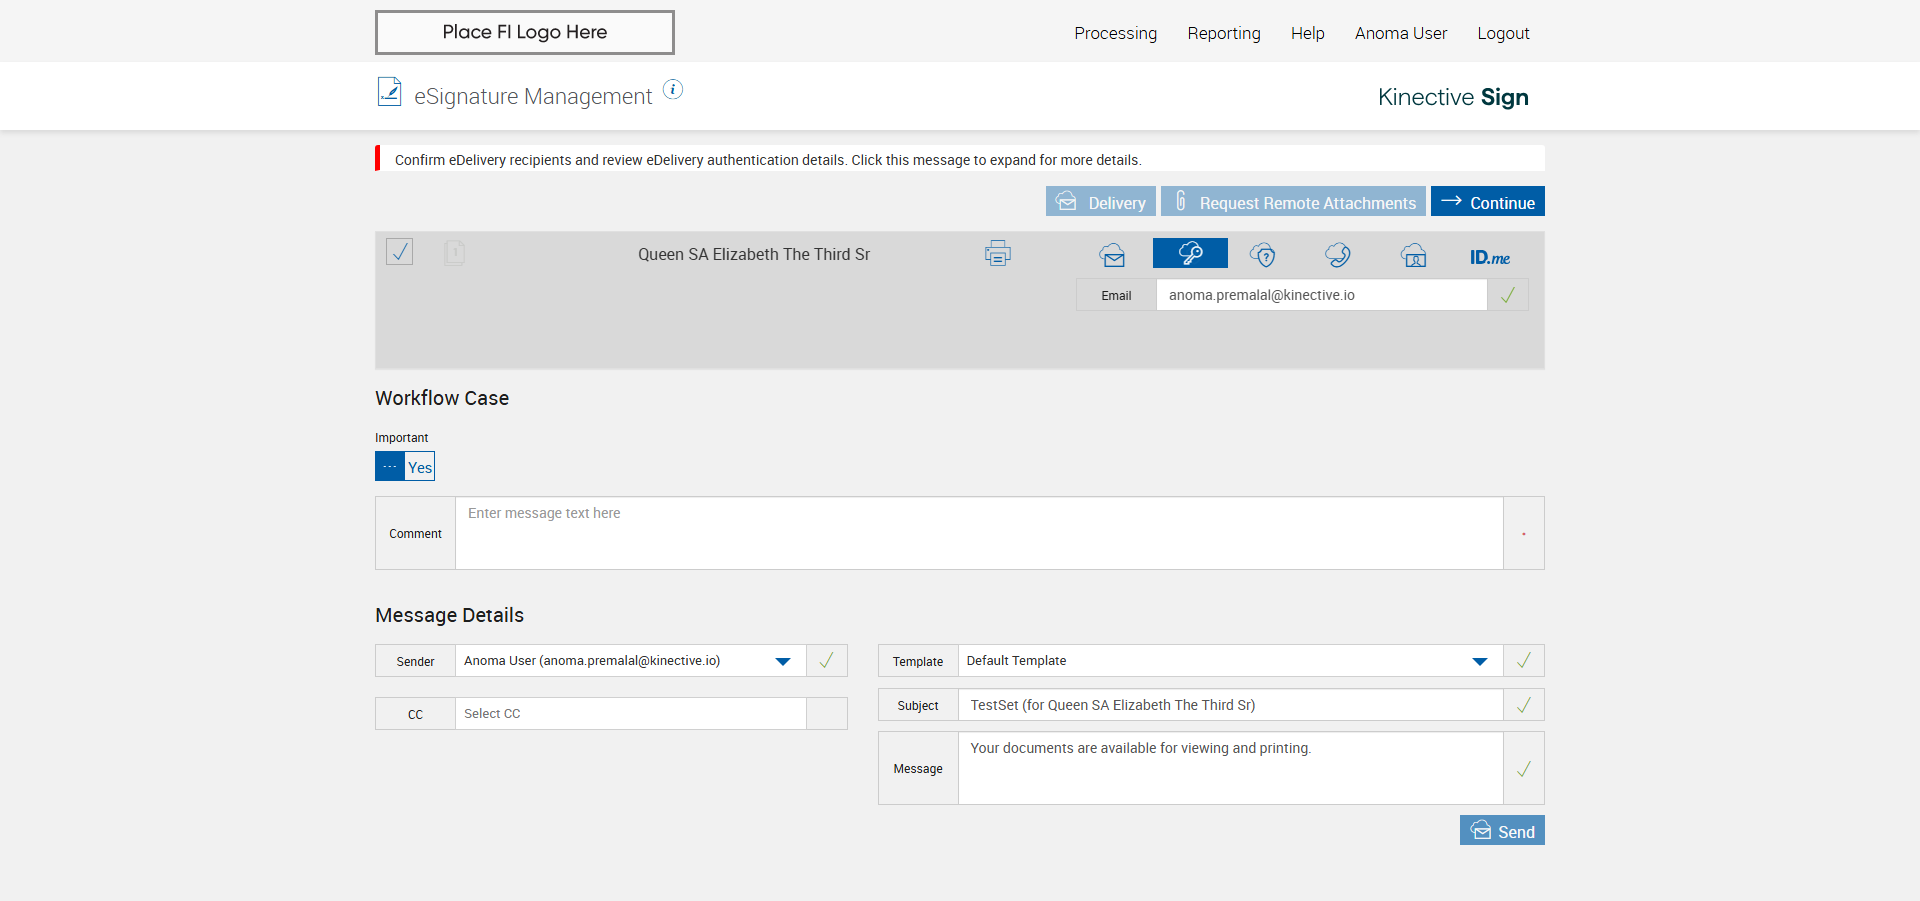This screenshot has height=901, width=1920.
Task: Open the Select CC combo box
Action: click(x=630, y=714)
